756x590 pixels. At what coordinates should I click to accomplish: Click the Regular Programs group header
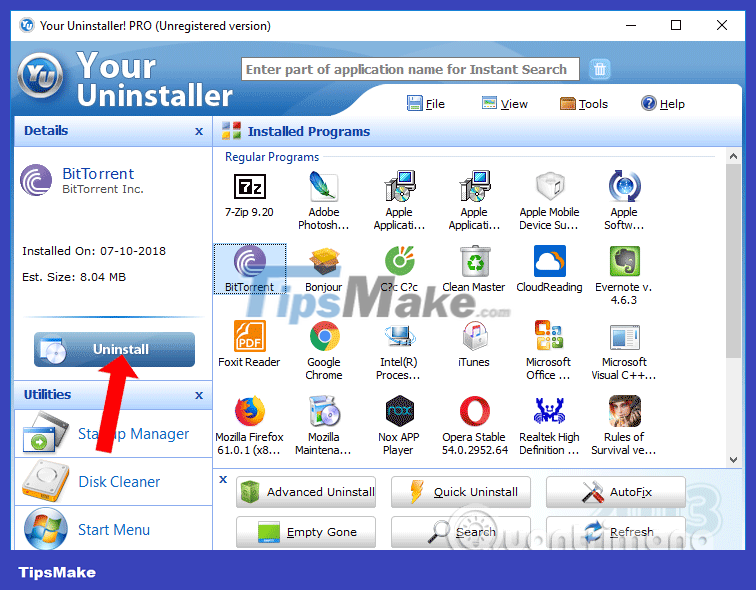click(x=272, y=157)
